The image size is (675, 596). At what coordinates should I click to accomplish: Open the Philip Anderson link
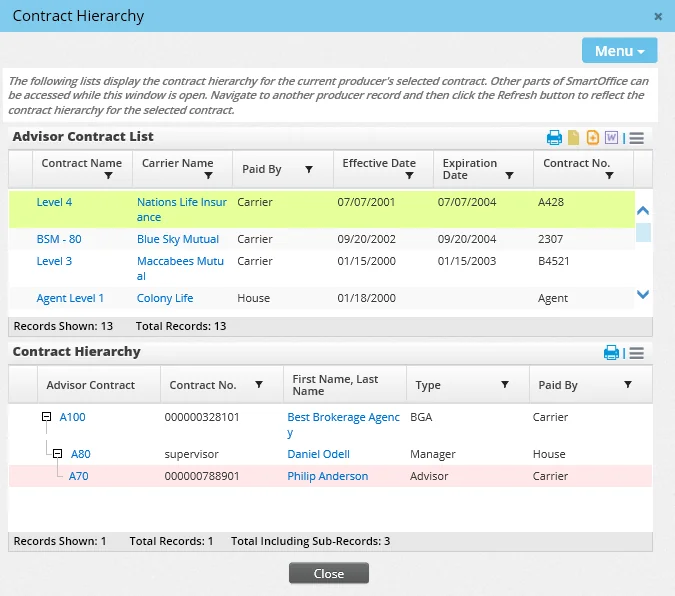[x=328, y=476]
